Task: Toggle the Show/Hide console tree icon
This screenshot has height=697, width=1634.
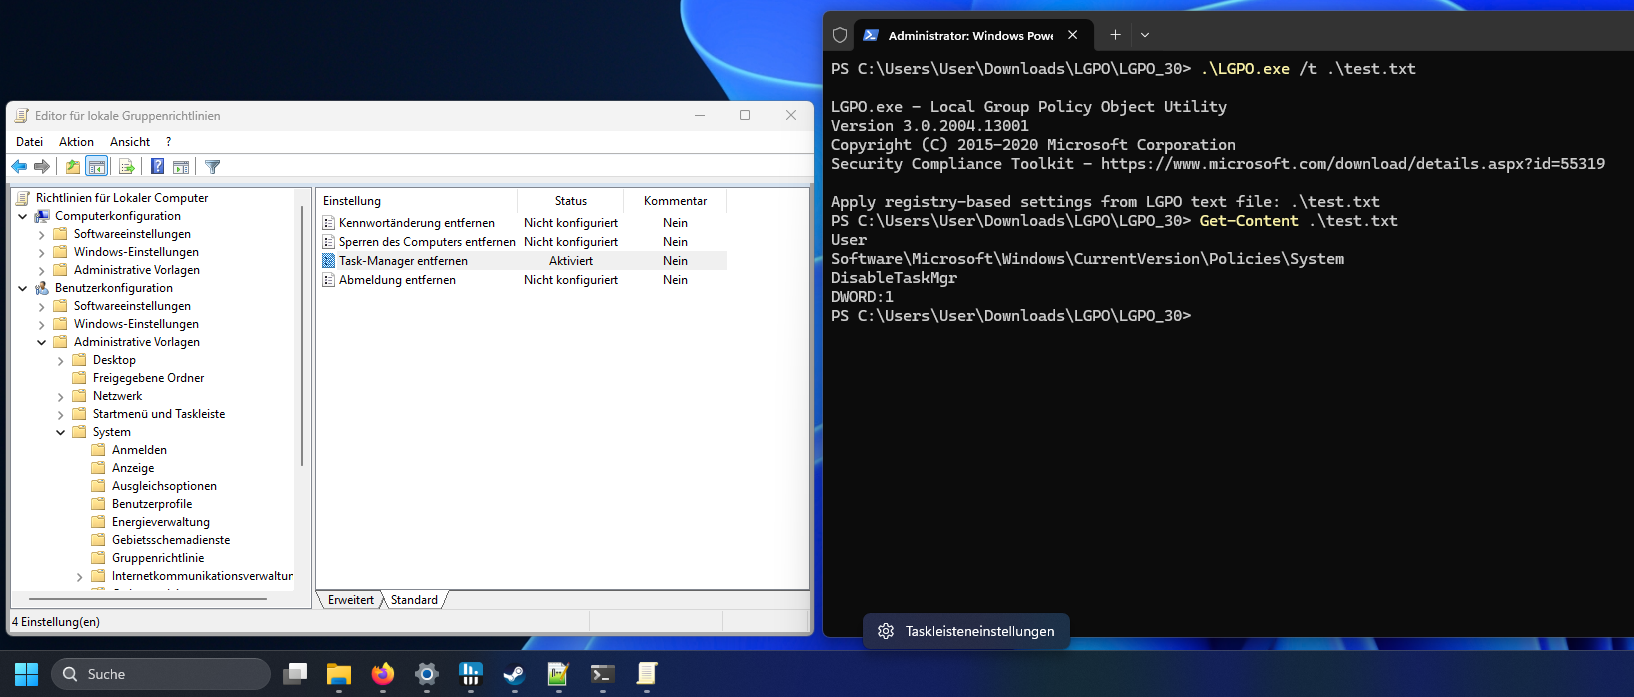Action: point(97,167)
